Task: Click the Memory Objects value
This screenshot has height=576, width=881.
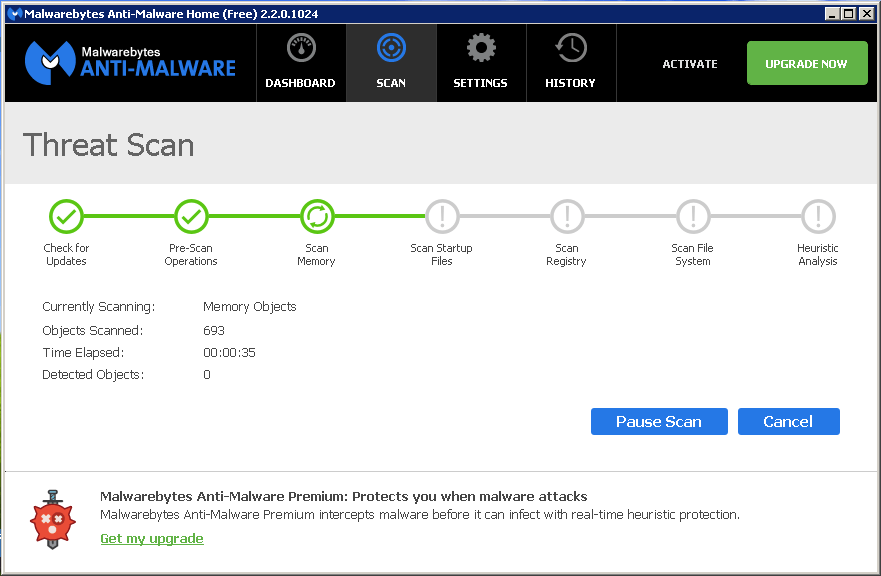Action: coord(249,307)
